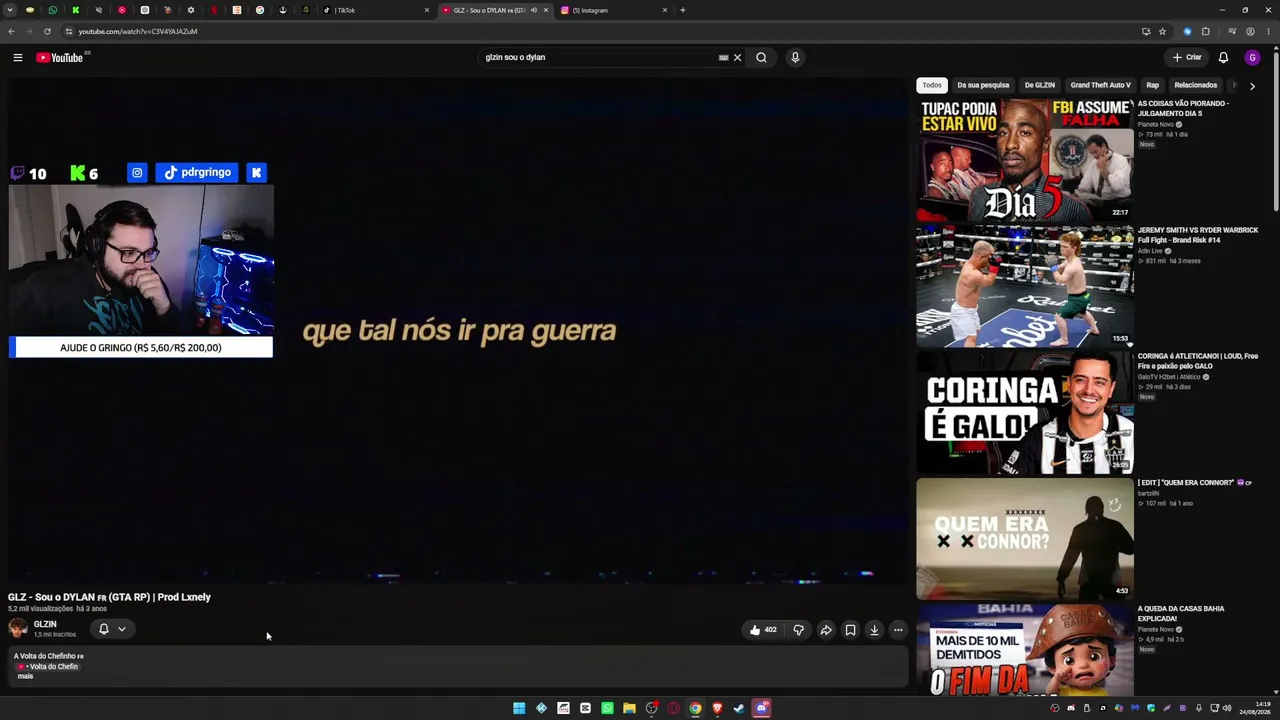This screenshot has width=1280, height=720.
Task: Click the Planeta Novo channel name under the Tupac video
Action: 1155,125
